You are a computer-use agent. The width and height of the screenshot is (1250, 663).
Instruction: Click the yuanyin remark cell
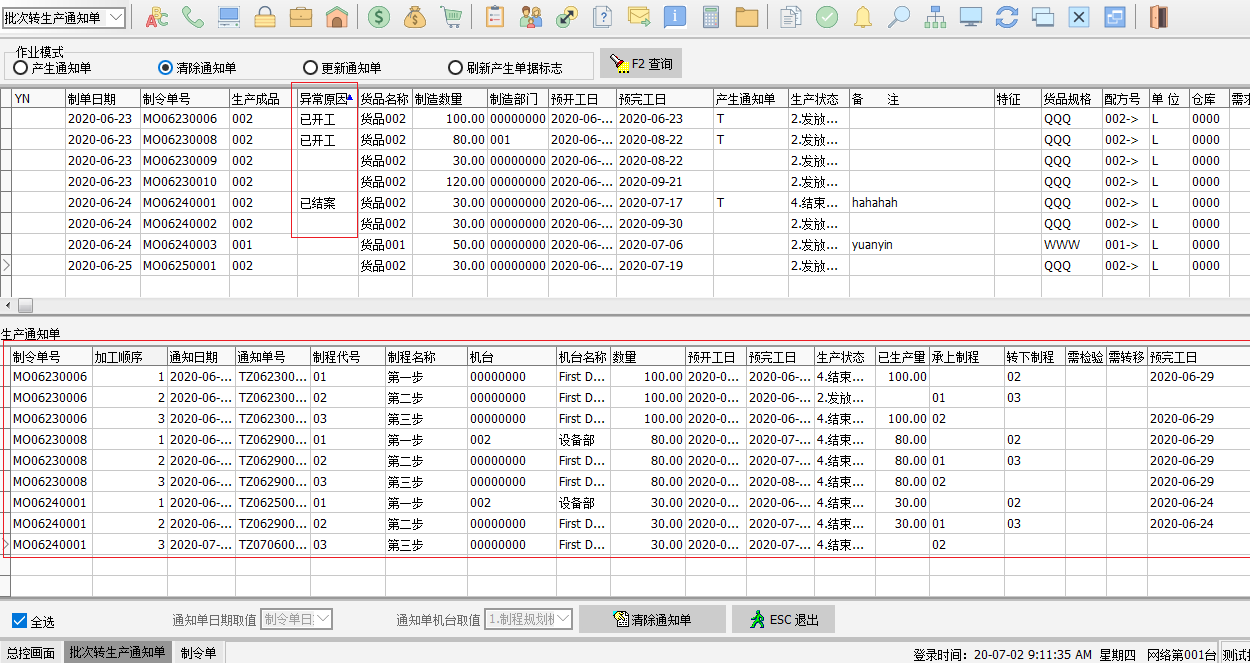(x=921, y=245)
